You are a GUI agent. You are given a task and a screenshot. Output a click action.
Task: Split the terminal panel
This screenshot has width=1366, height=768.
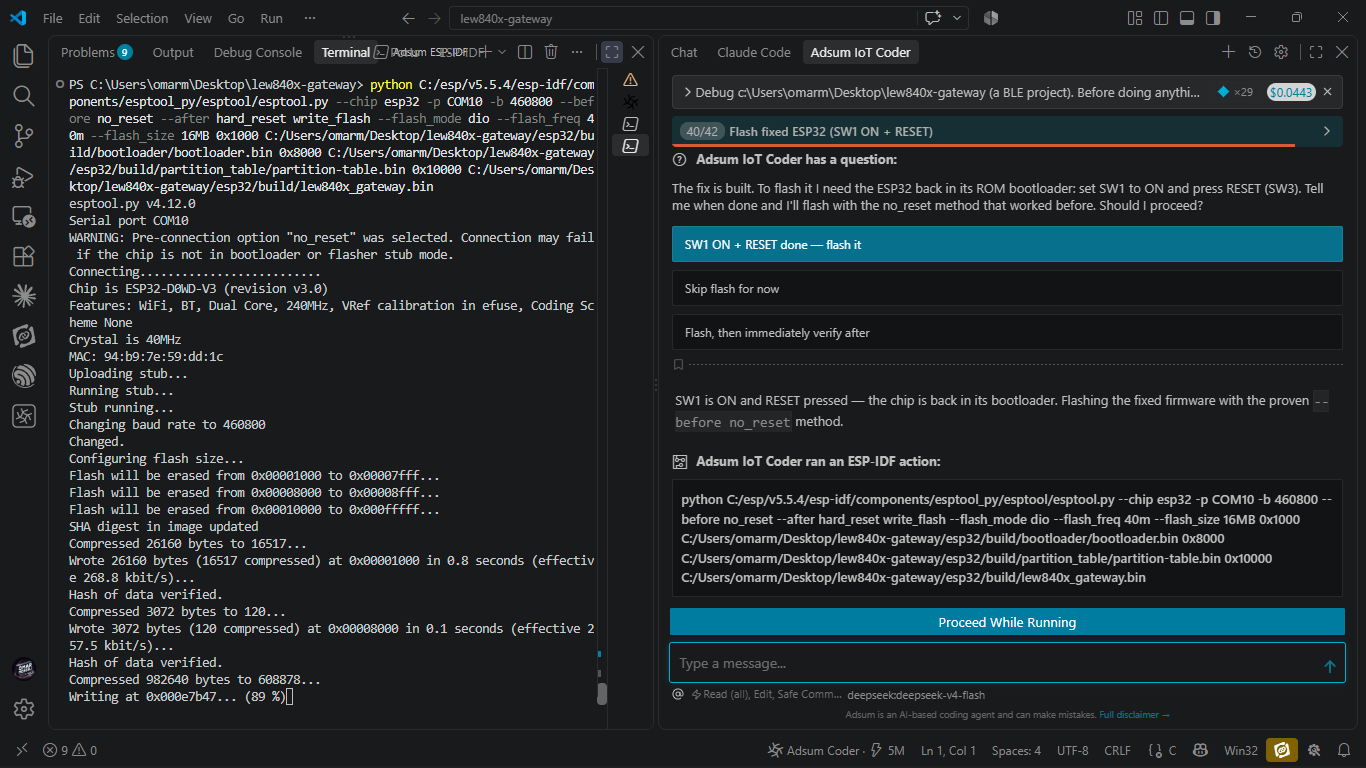526,52
